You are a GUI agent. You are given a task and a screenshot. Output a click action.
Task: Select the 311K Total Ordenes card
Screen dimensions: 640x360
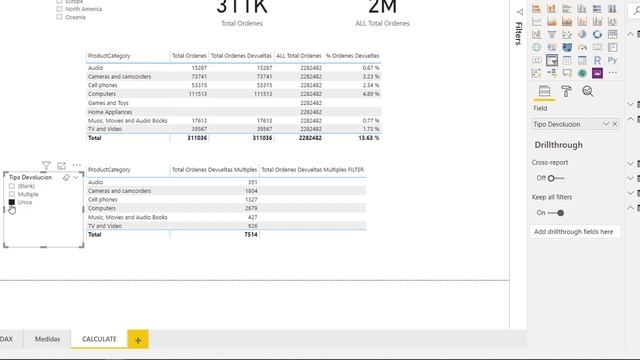242,12
